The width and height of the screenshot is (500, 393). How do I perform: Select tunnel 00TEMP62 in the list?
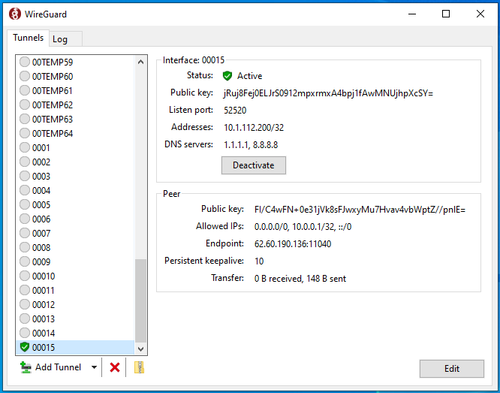coord(75,105)
